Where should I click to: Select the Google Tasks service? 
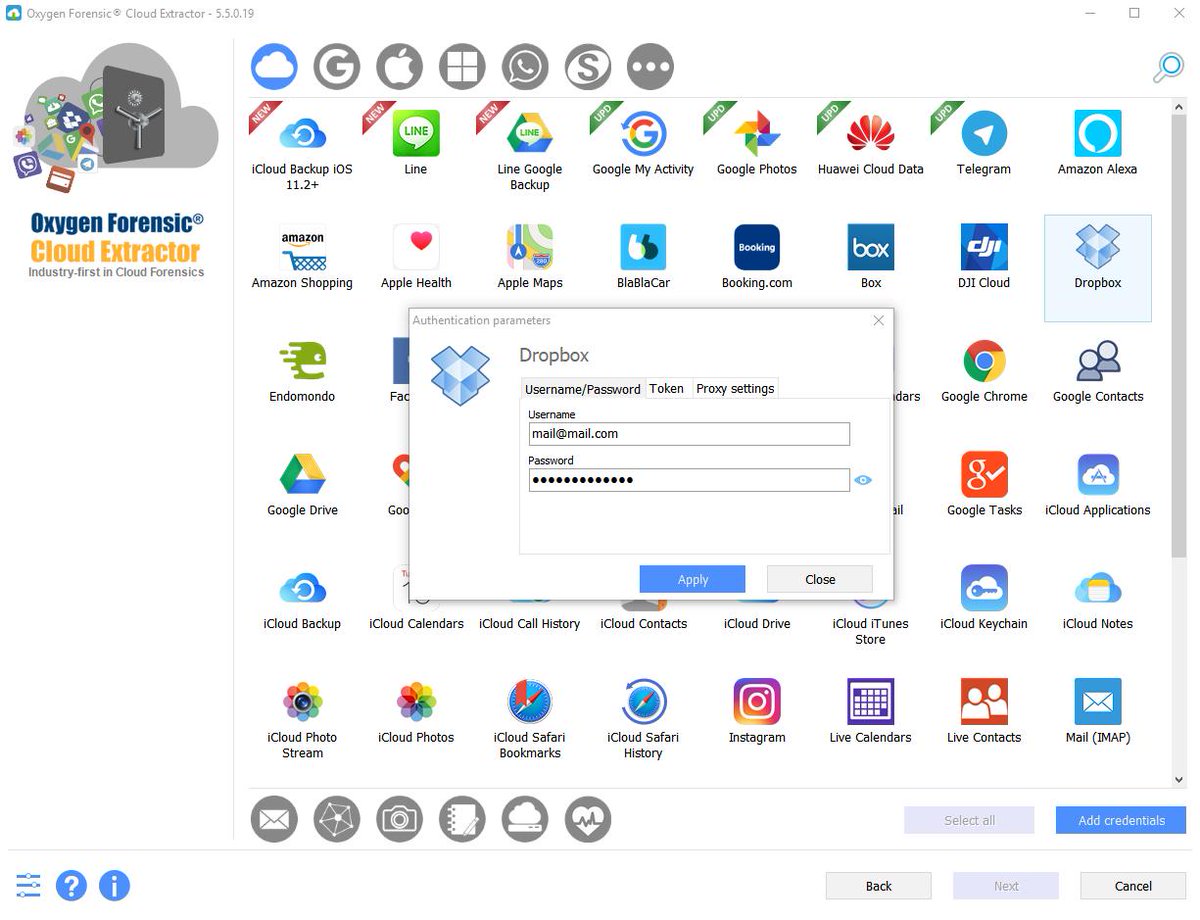984,484
